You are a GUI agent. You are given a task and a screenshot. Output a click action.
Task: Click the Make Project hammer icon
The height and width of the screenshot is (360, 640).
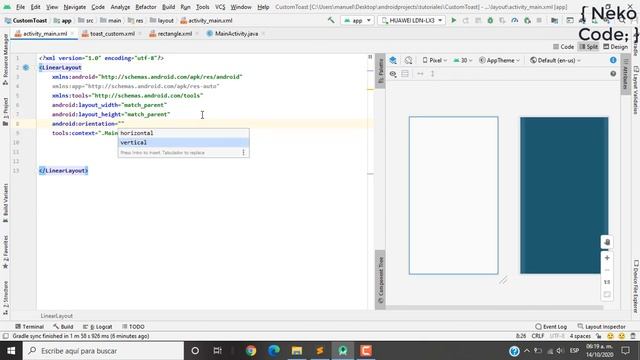point(331,20)
